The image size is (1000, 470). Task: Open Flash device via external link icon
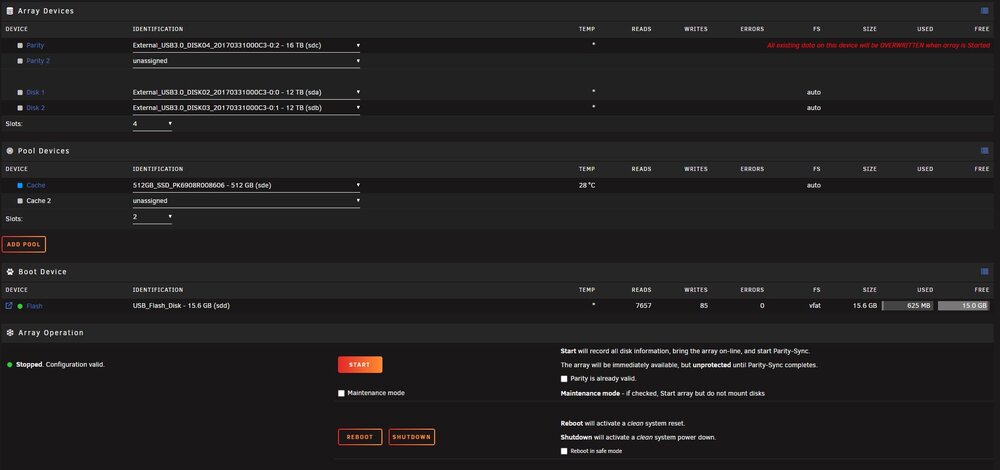tap(9, 306)
